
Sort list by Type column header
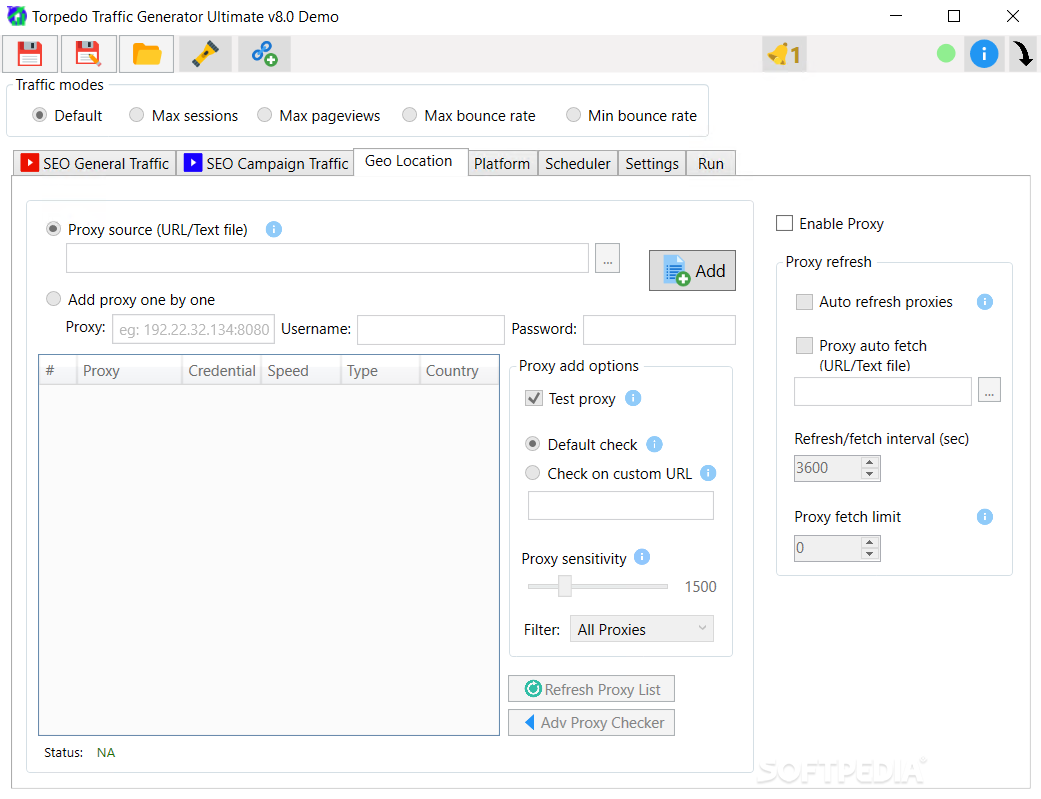click(x=380, y=371)
